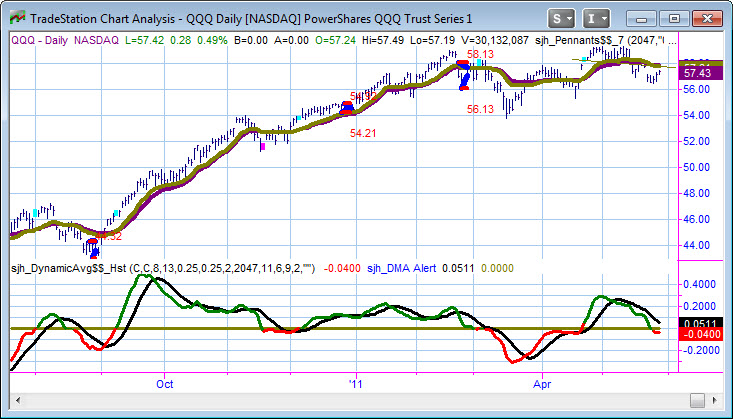
Task: Close the Chart Analysis window
Action: pyautogui.click(x=707, y=19)
